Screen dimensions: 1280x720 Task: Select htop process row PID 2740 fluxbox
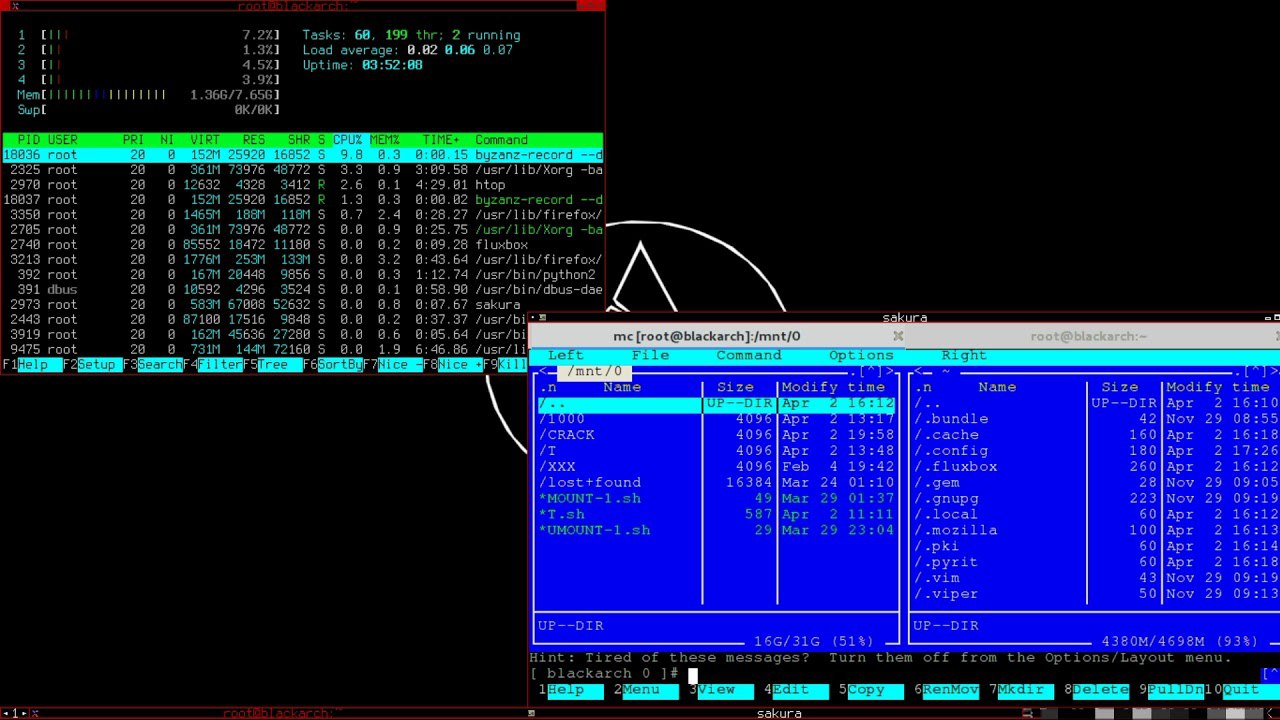point(302,245)
